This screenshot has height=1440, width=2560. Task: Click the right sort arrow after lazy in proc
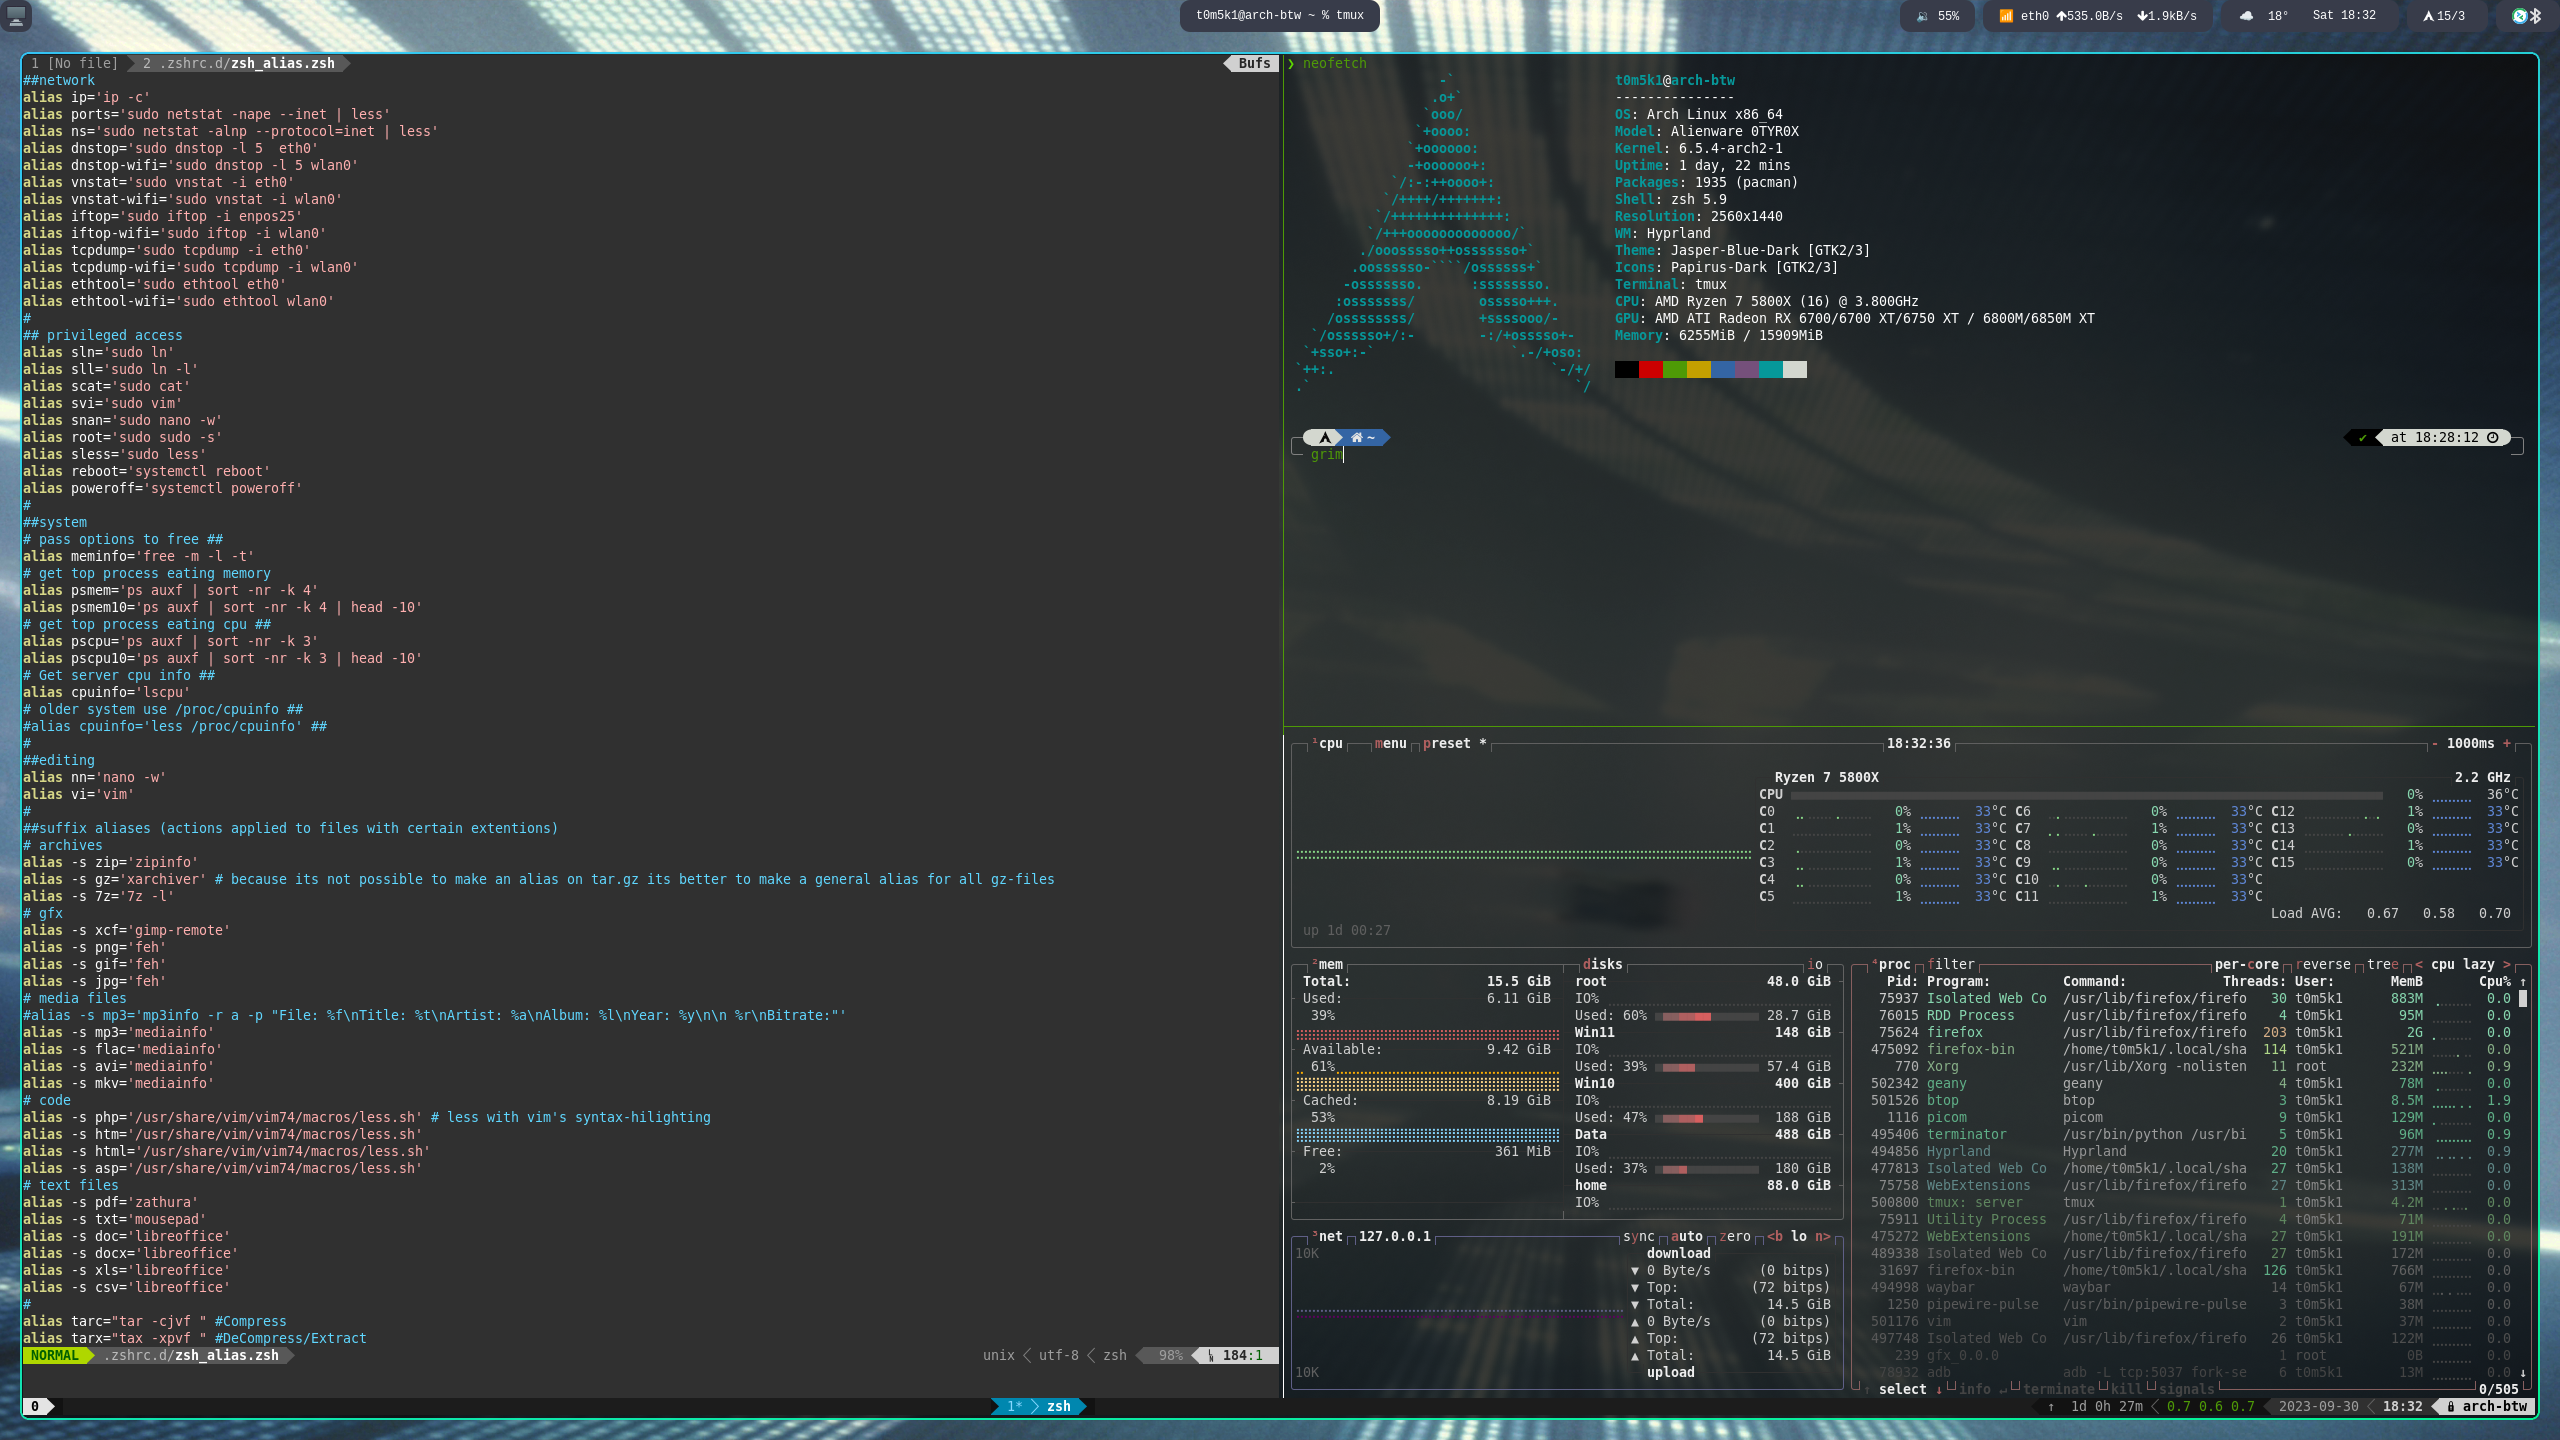coord(2507,964)
